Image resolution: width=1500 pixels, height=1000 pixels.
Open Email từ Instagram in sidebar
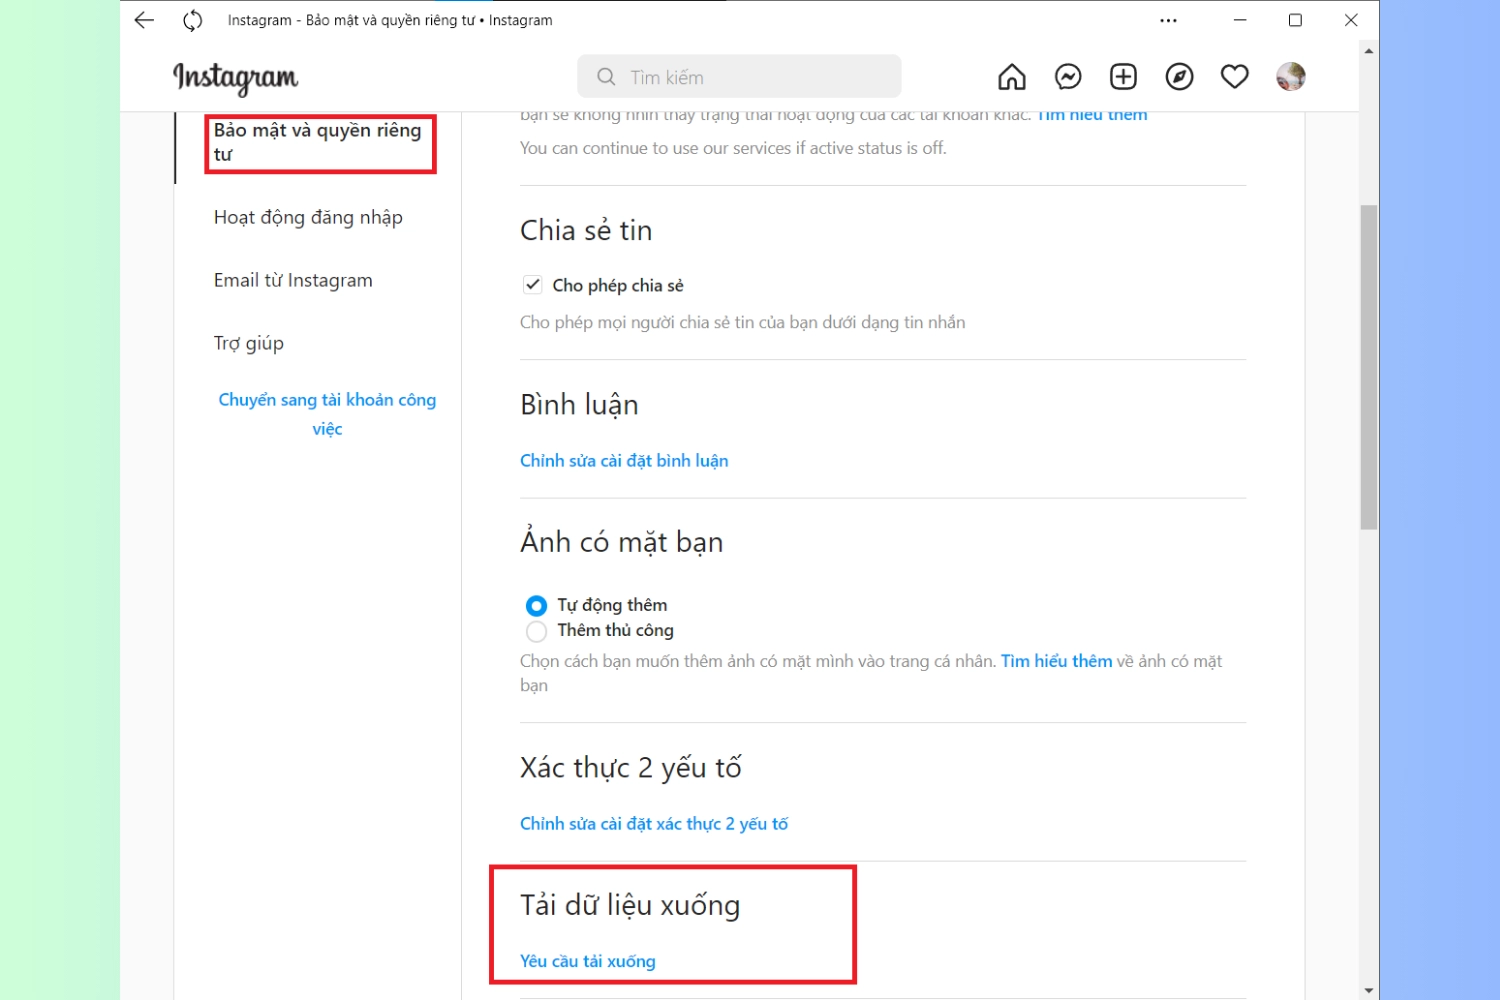293,280
